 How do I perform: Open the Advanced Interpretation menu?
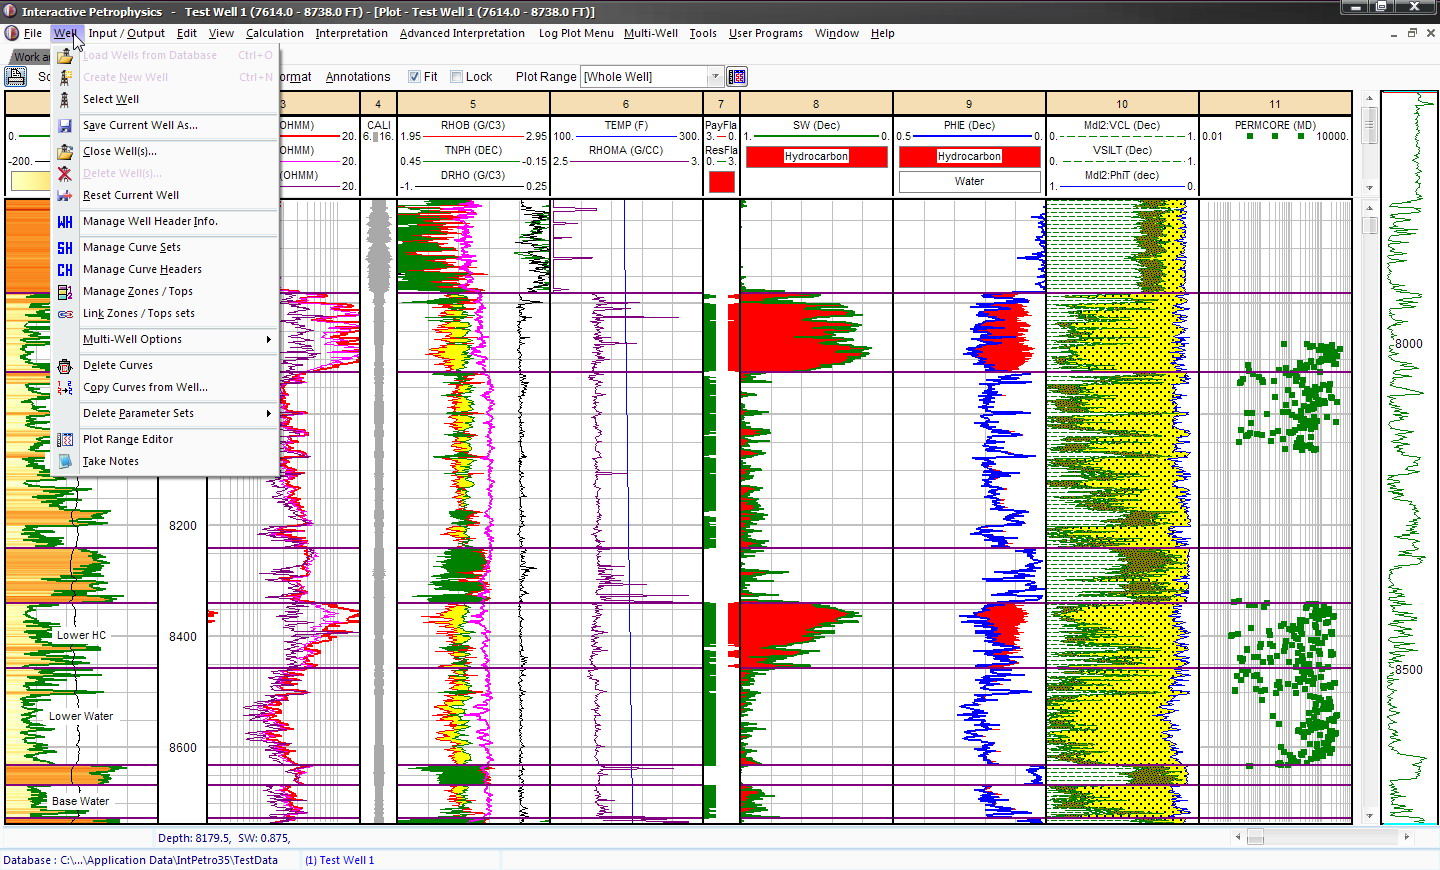click(x=462, y=33)
